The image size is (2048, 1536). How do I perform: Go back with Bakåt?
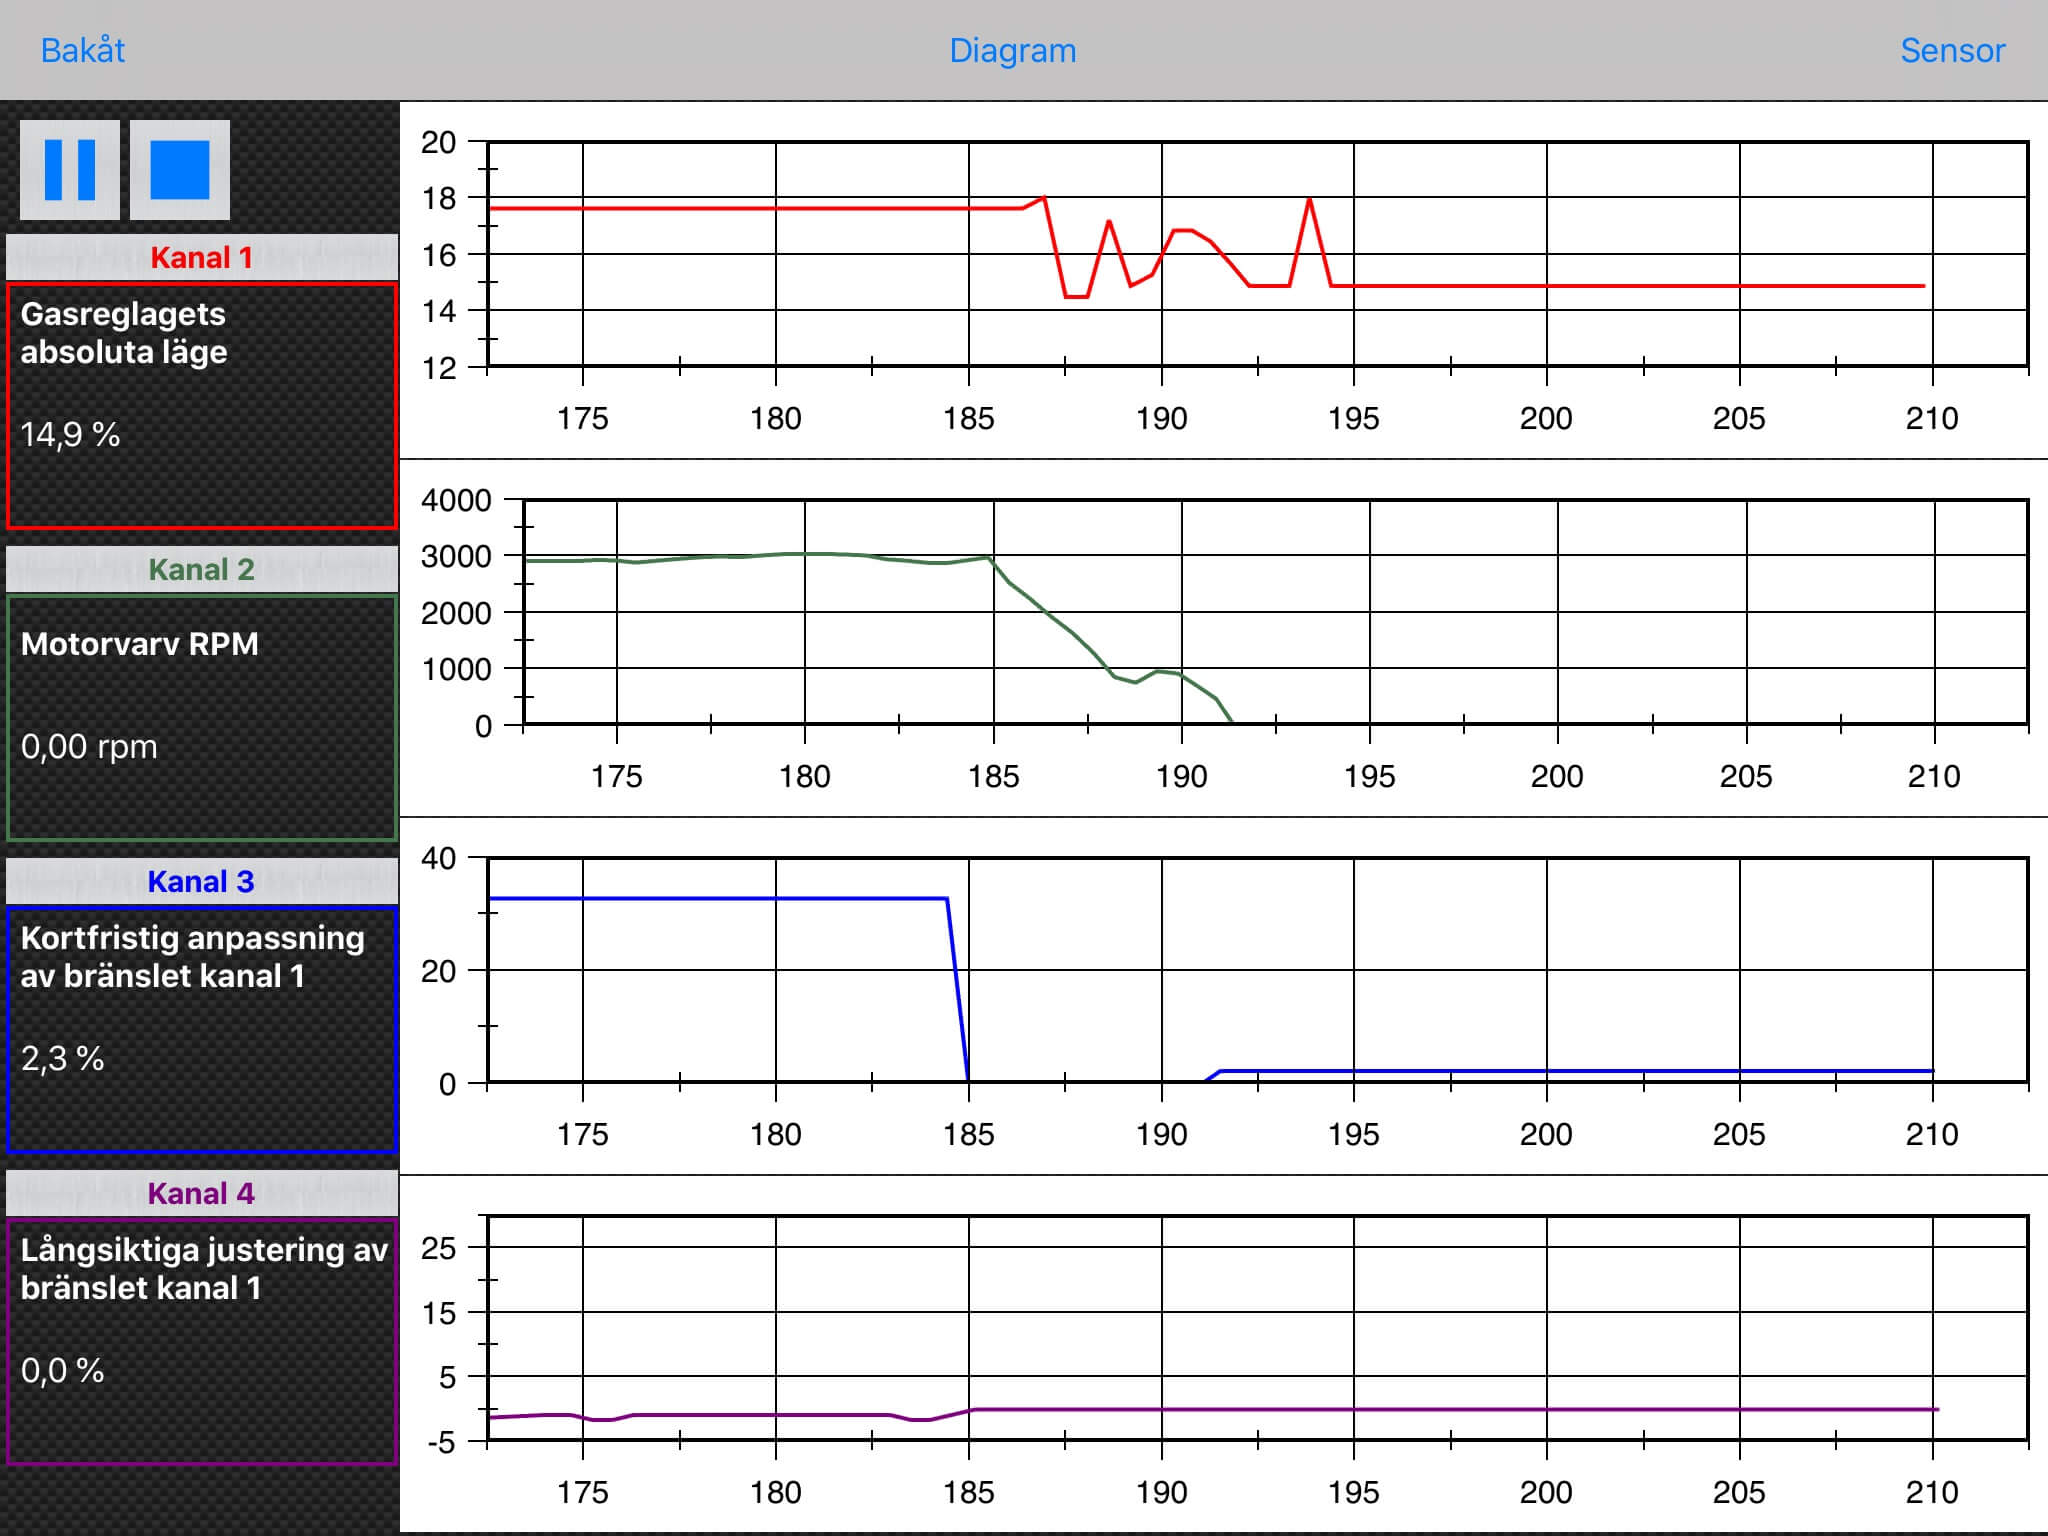click(x=83, y=50)
